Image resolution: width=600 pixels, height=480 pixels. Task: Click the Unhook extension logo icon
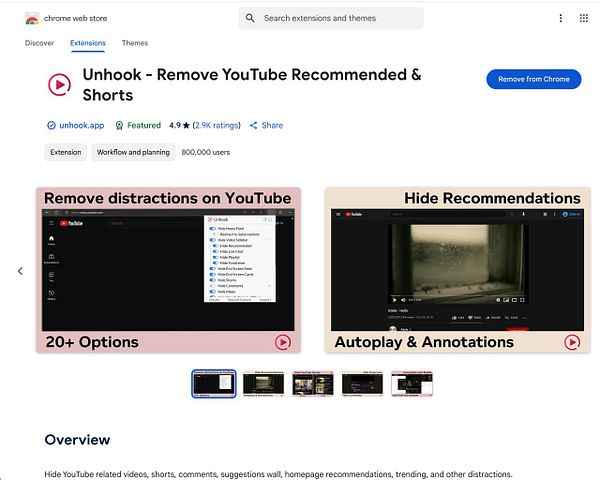59,85
